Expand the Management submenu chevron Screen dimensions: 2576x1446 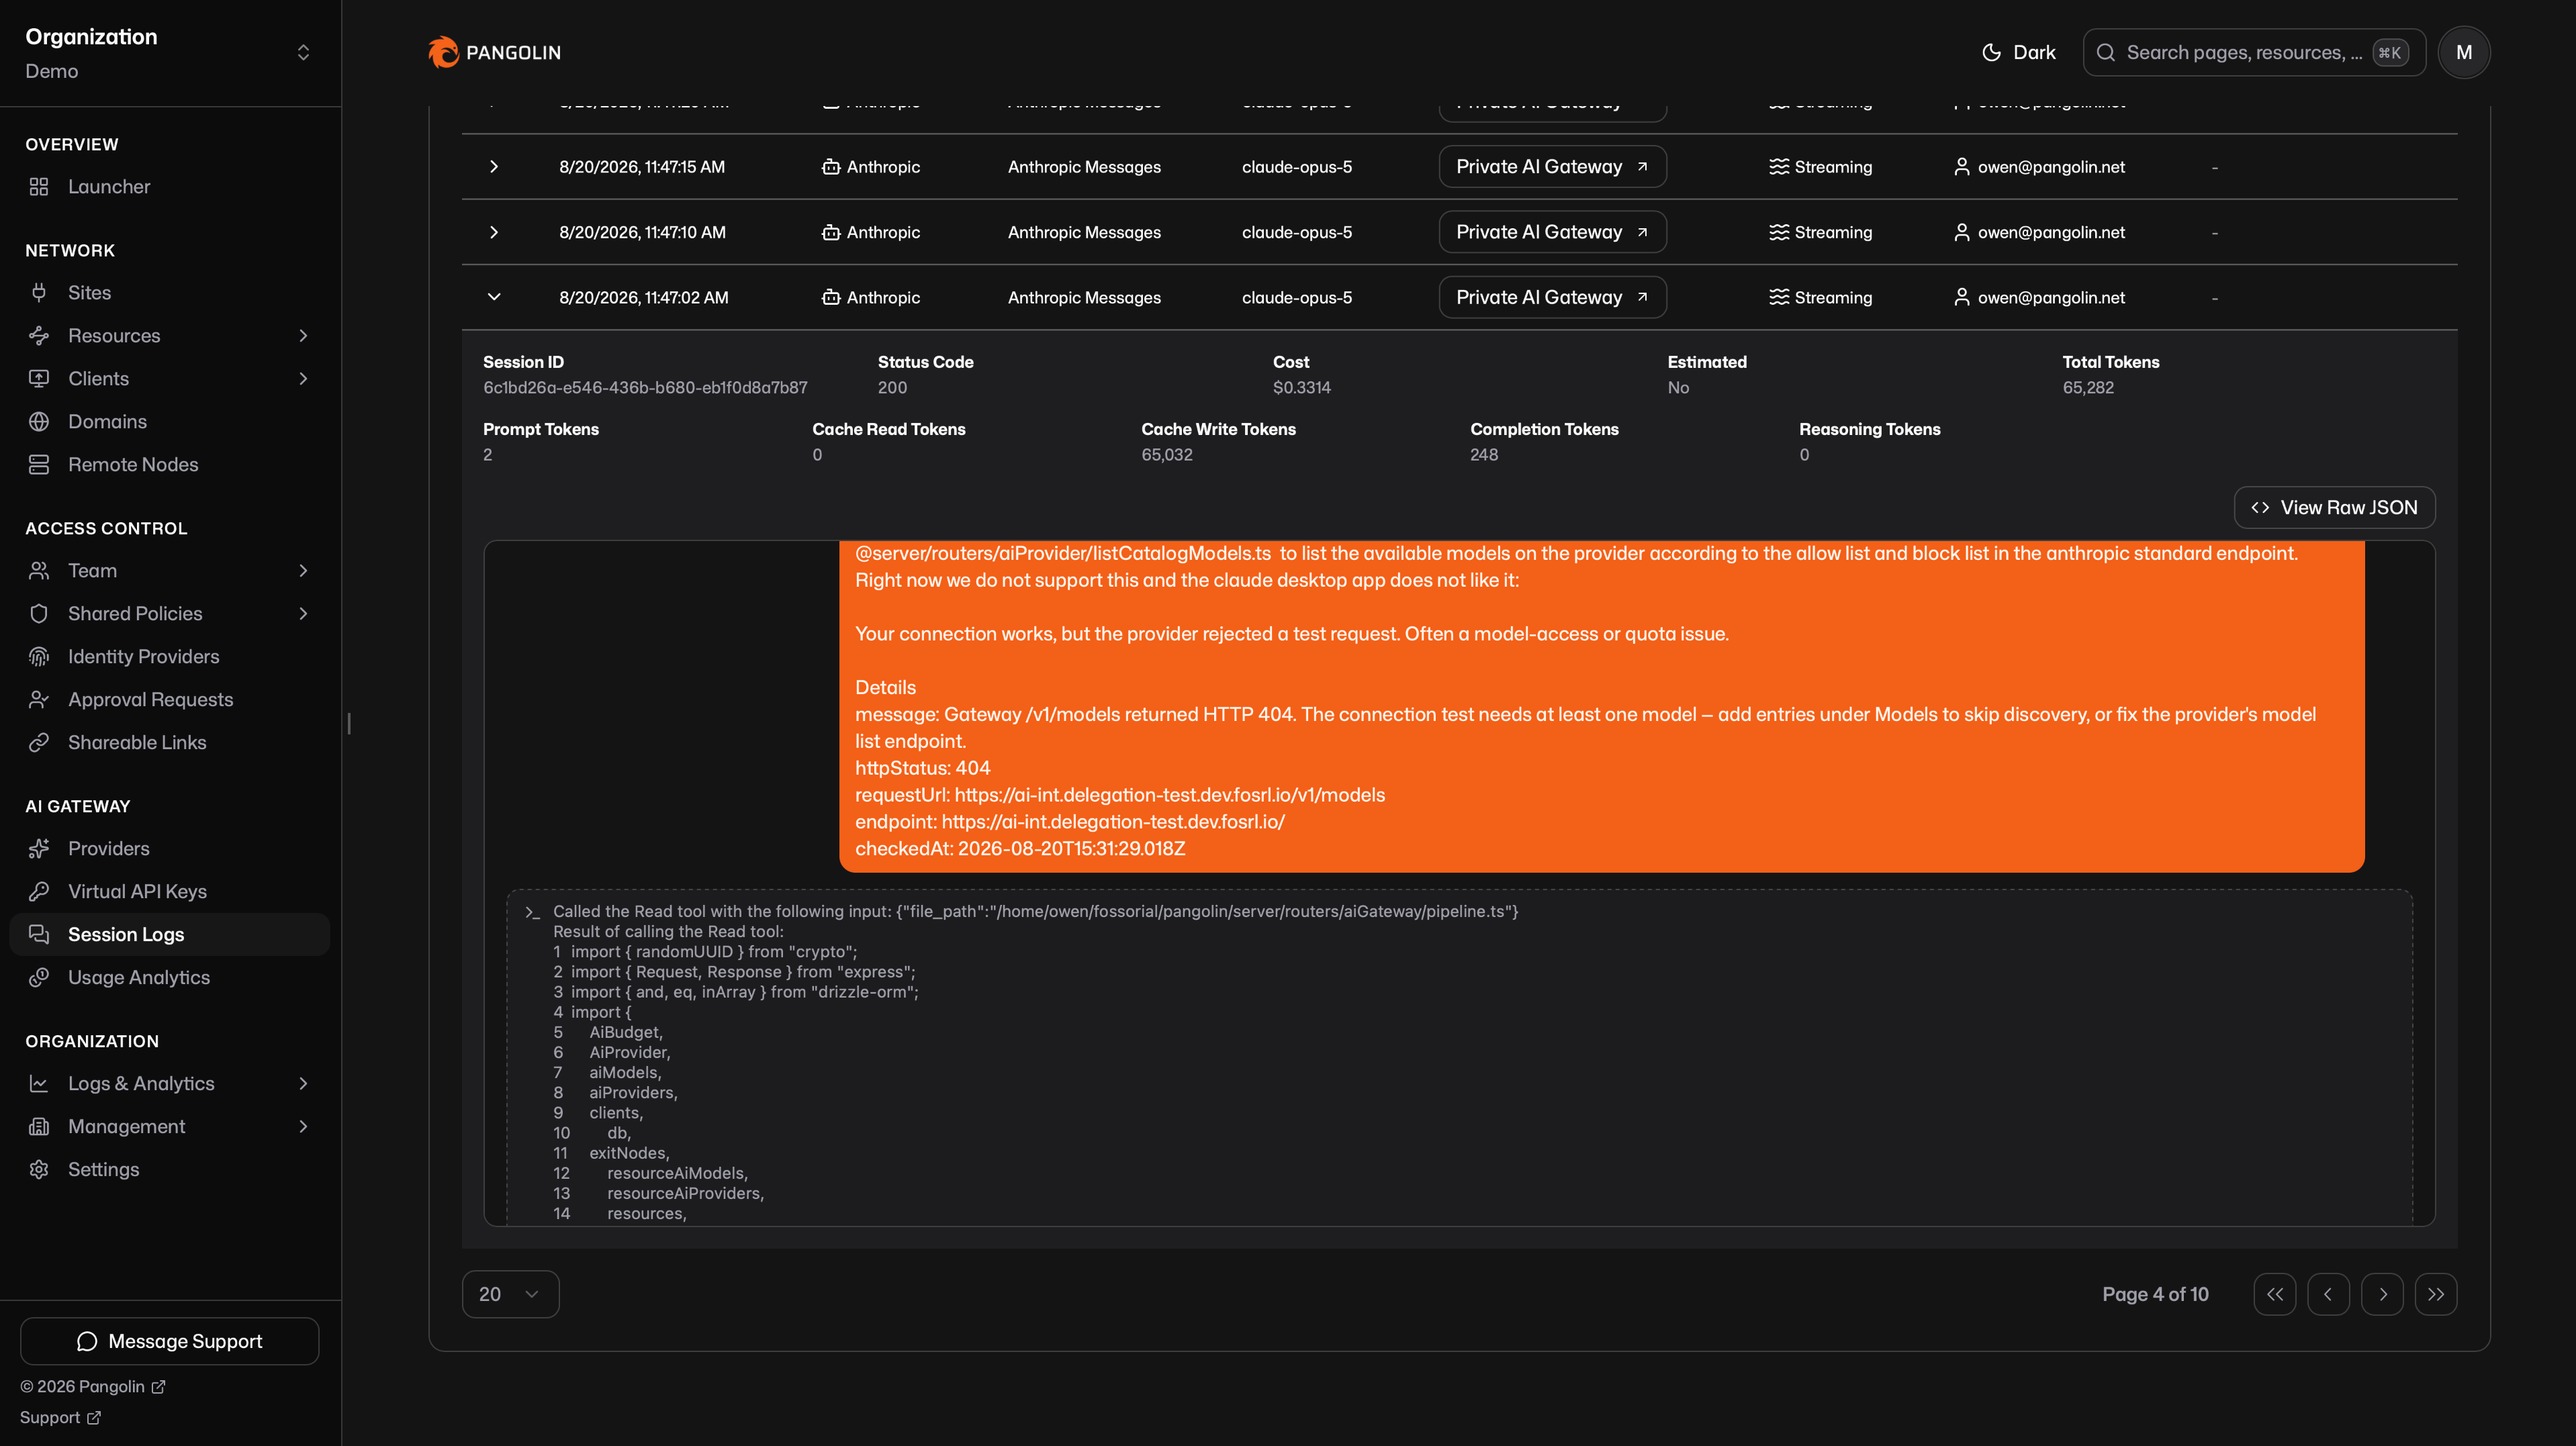pos(303,1127)
